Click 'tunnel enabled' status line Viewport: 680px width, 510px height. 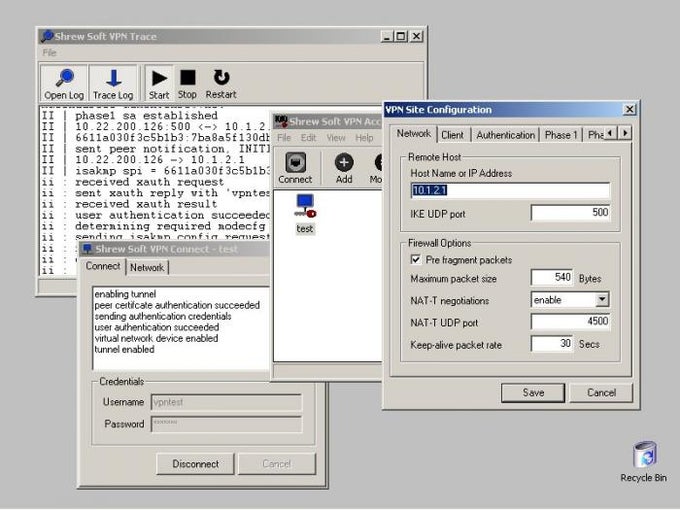tap(124, 349)
